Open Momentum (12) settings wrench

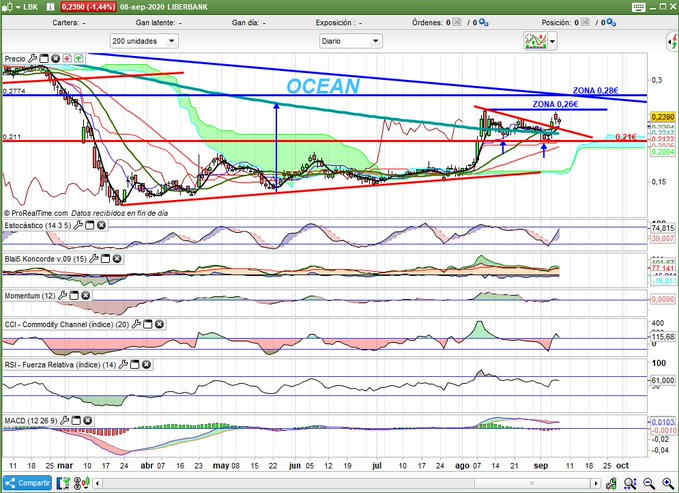tap(62, 295)
